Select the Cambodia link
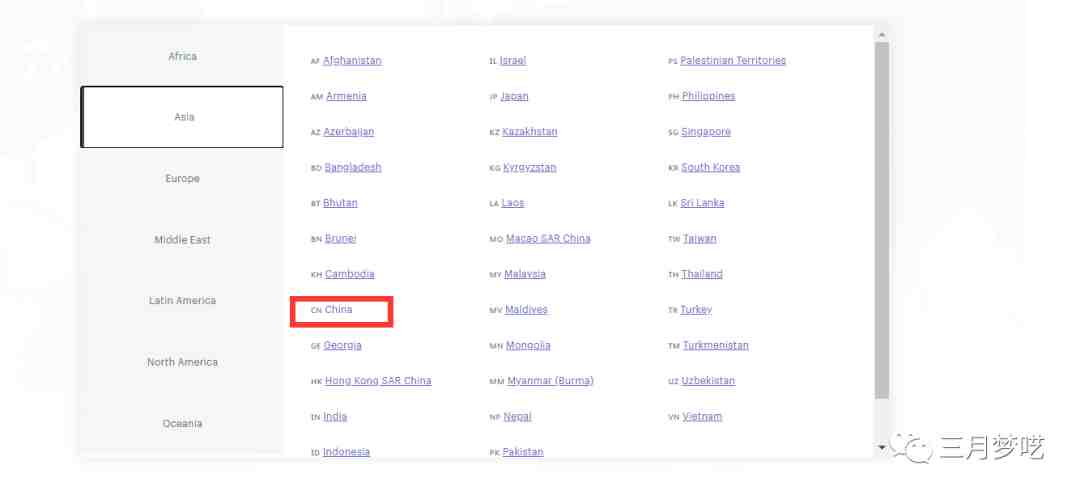Image resolution: width=1080 pixels, height=495 pixels. coord(350,274)
